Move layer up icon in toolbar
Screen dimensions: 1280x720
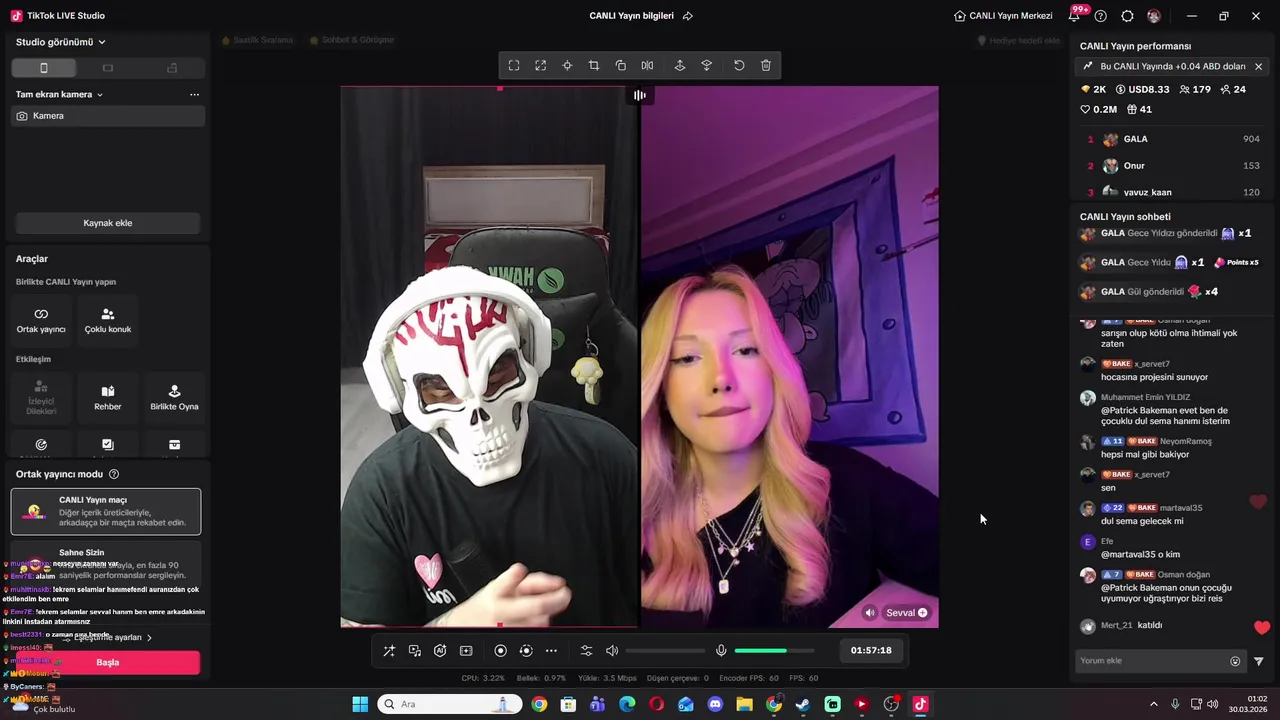pyautogui.click(x=680, y=66)
